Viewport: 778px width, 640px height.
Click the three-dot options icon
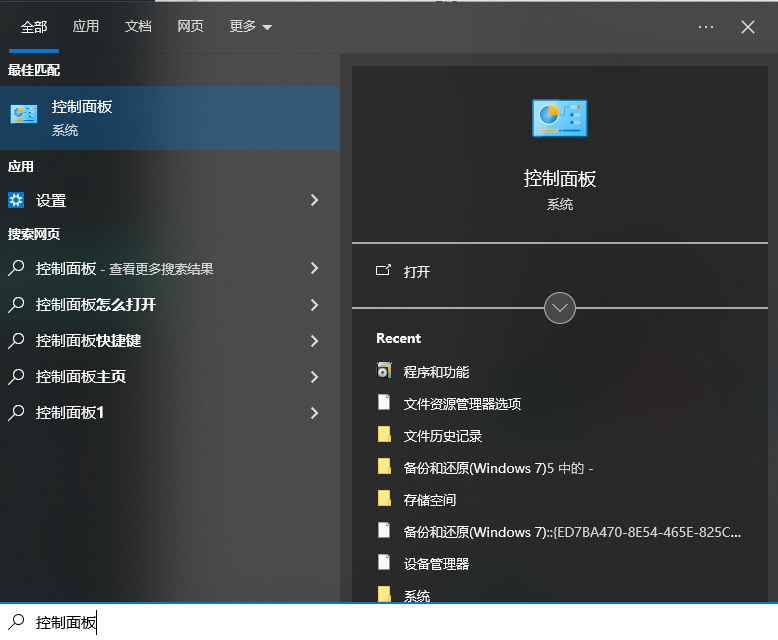(706, 27)
